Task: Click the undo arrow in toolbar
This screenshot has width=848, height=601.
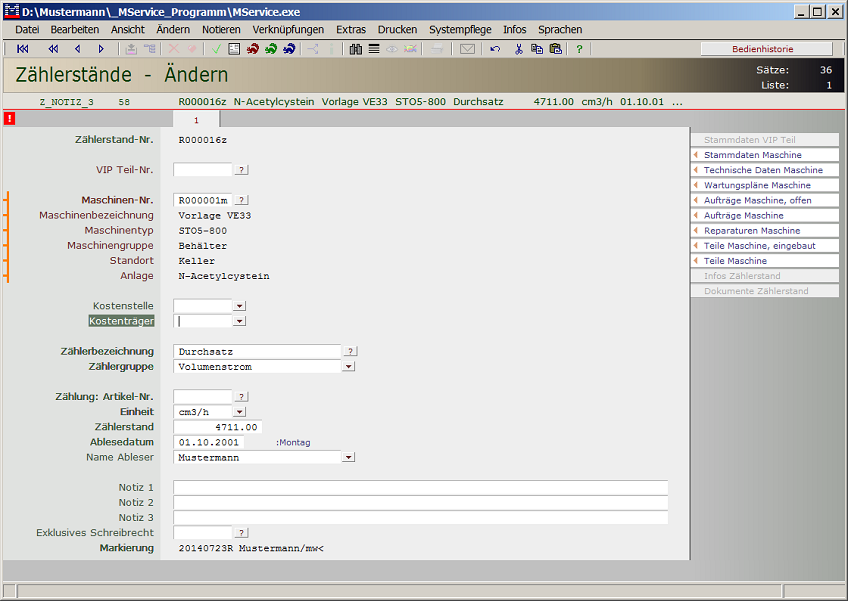Action: coord(495,49)
